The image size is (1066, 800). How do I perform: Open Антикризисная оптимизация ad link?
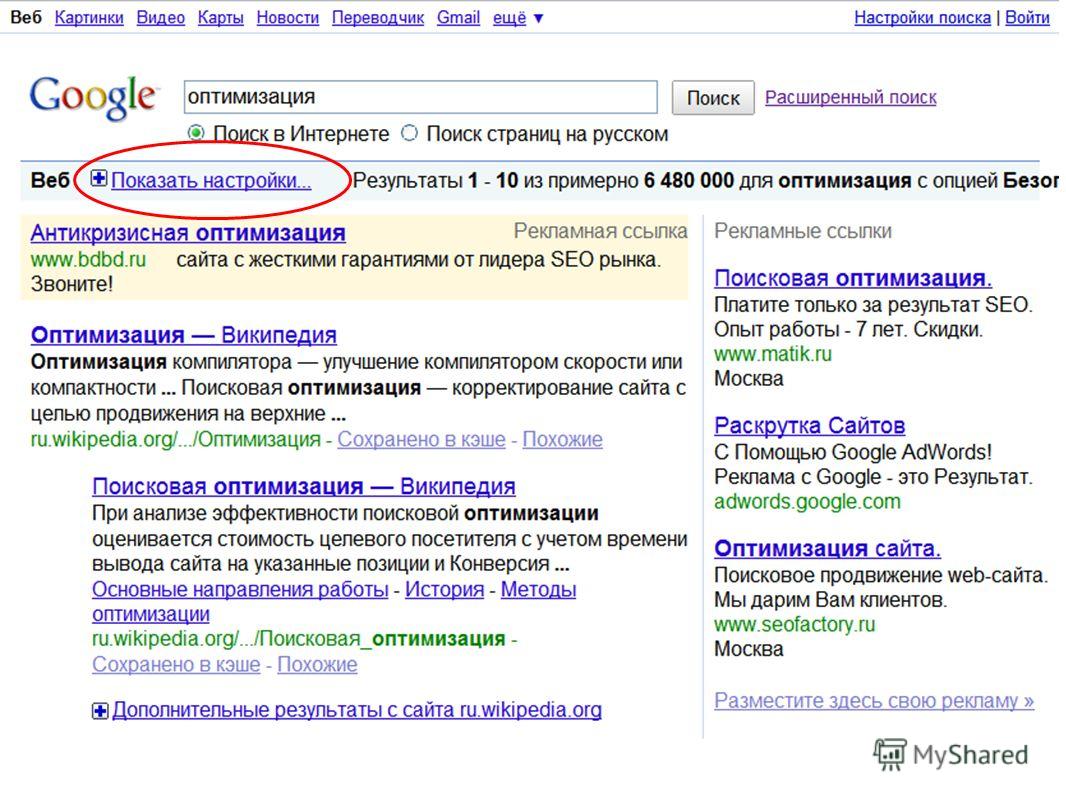188,232
